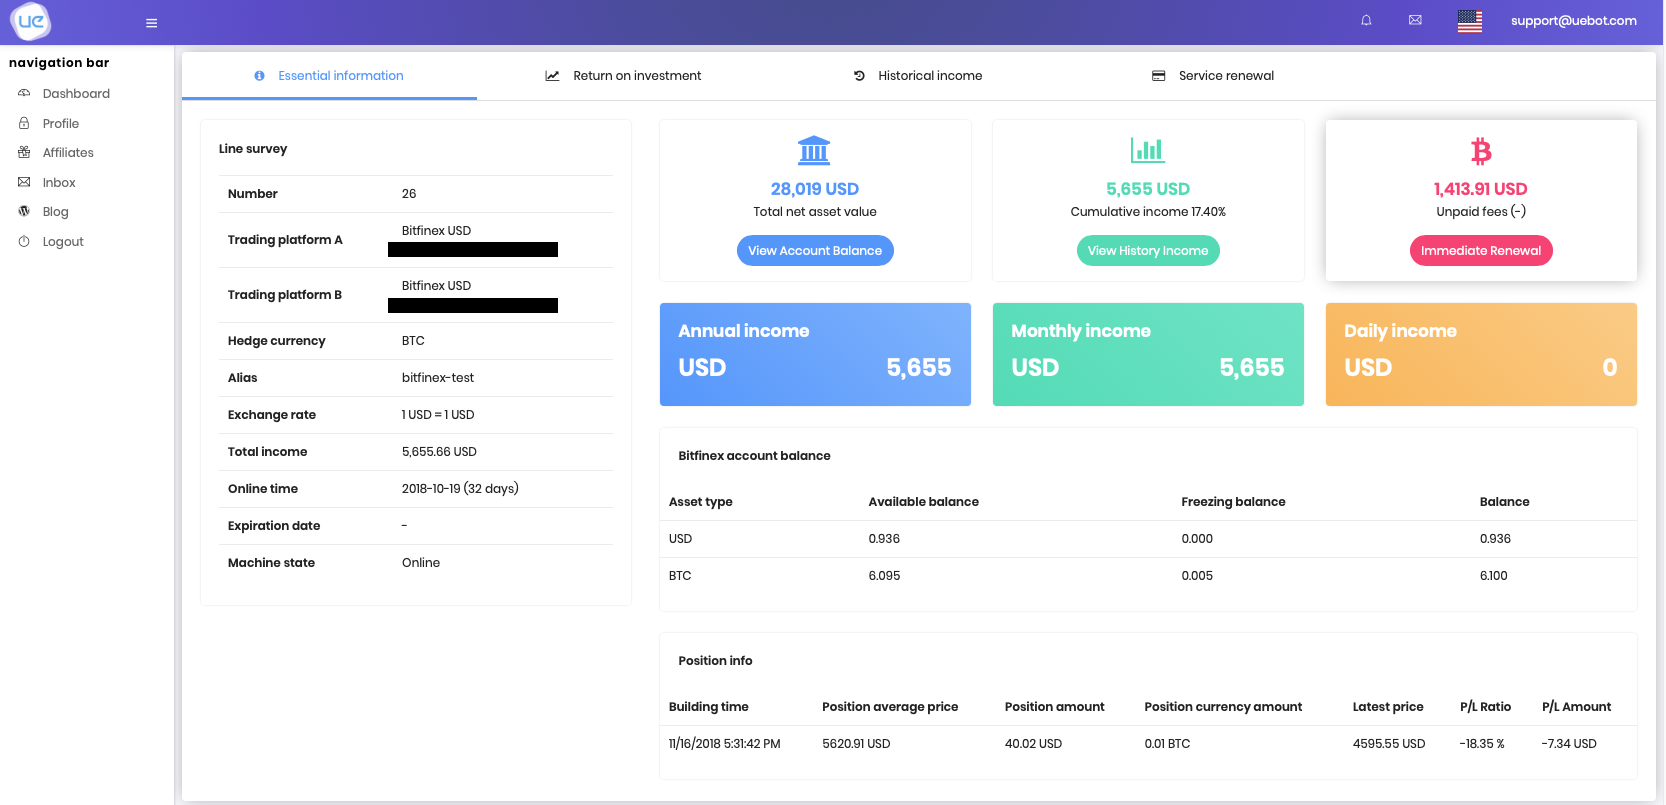Click the View Account Balance button
Viewport: 1666px width, 805px height.
point(815,251)
